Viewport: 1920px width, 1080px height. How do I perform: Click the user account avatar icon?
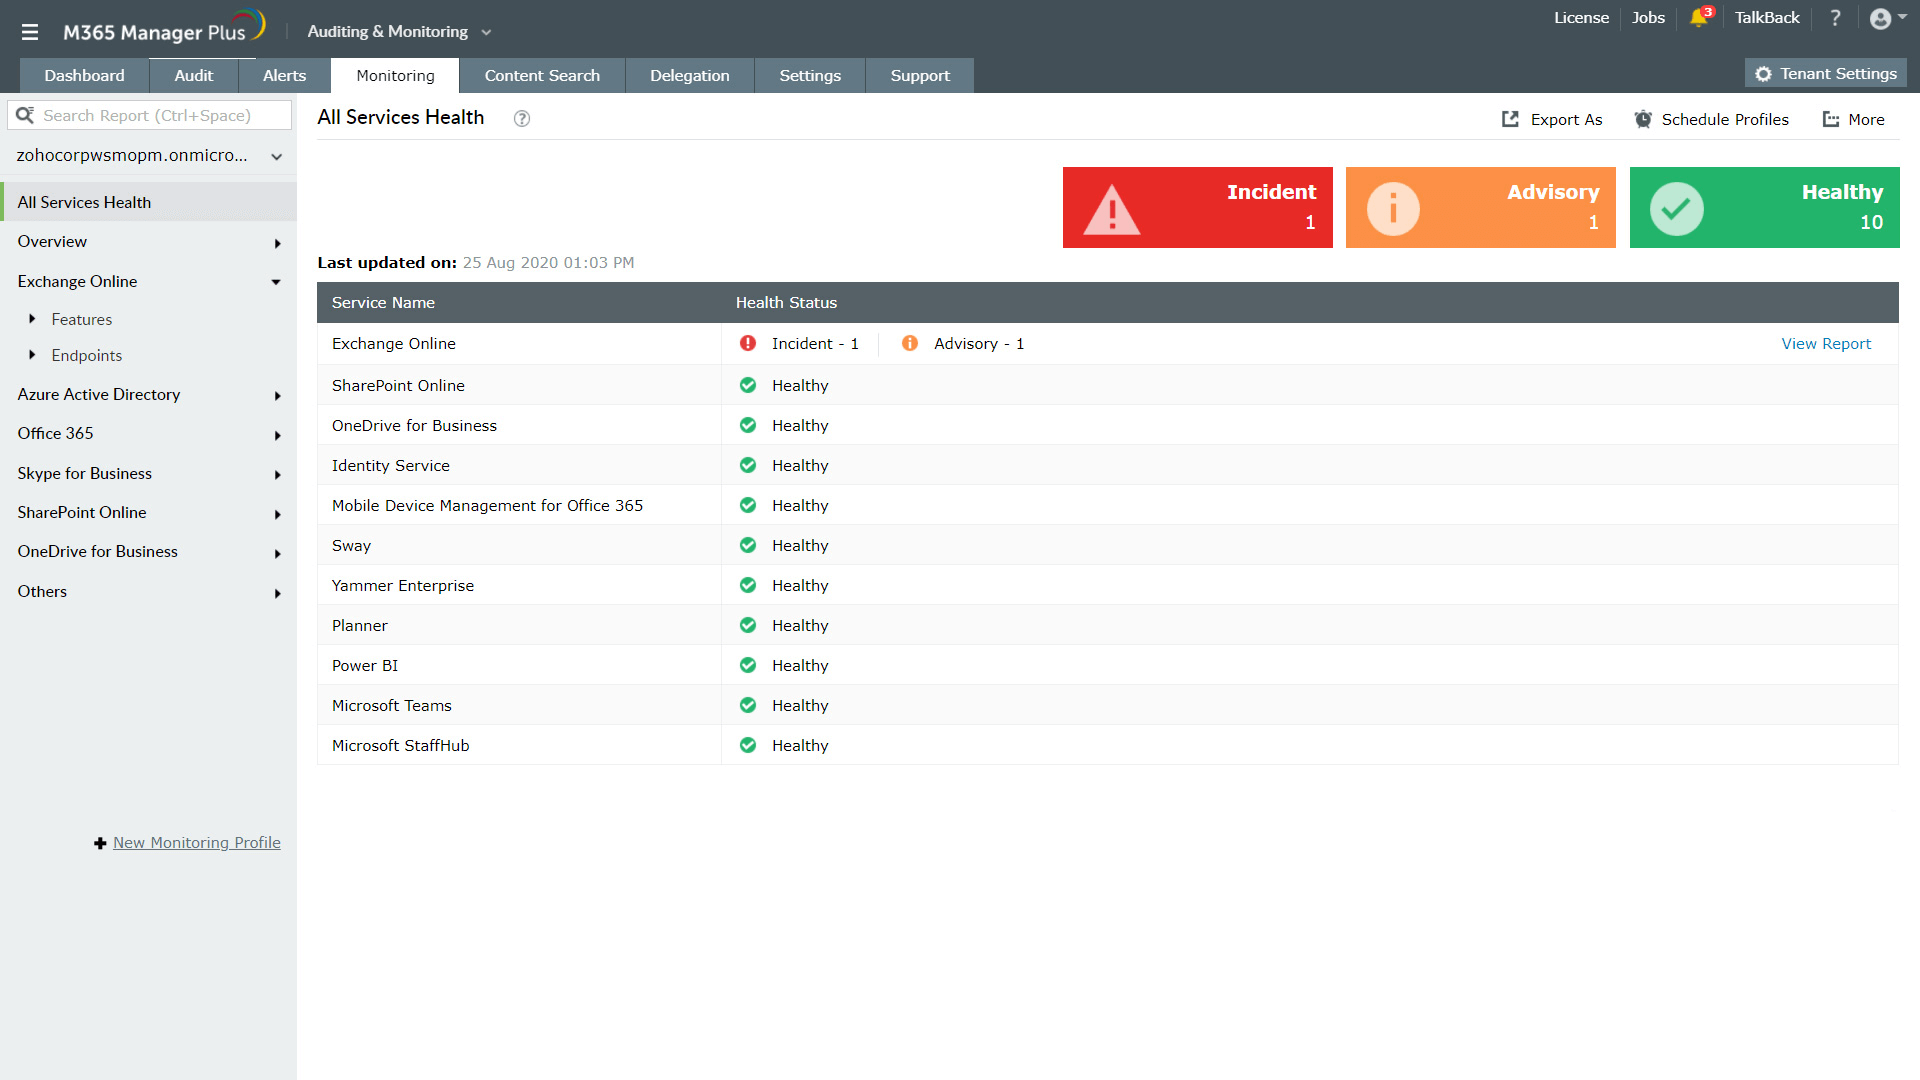click(1880, 19)
